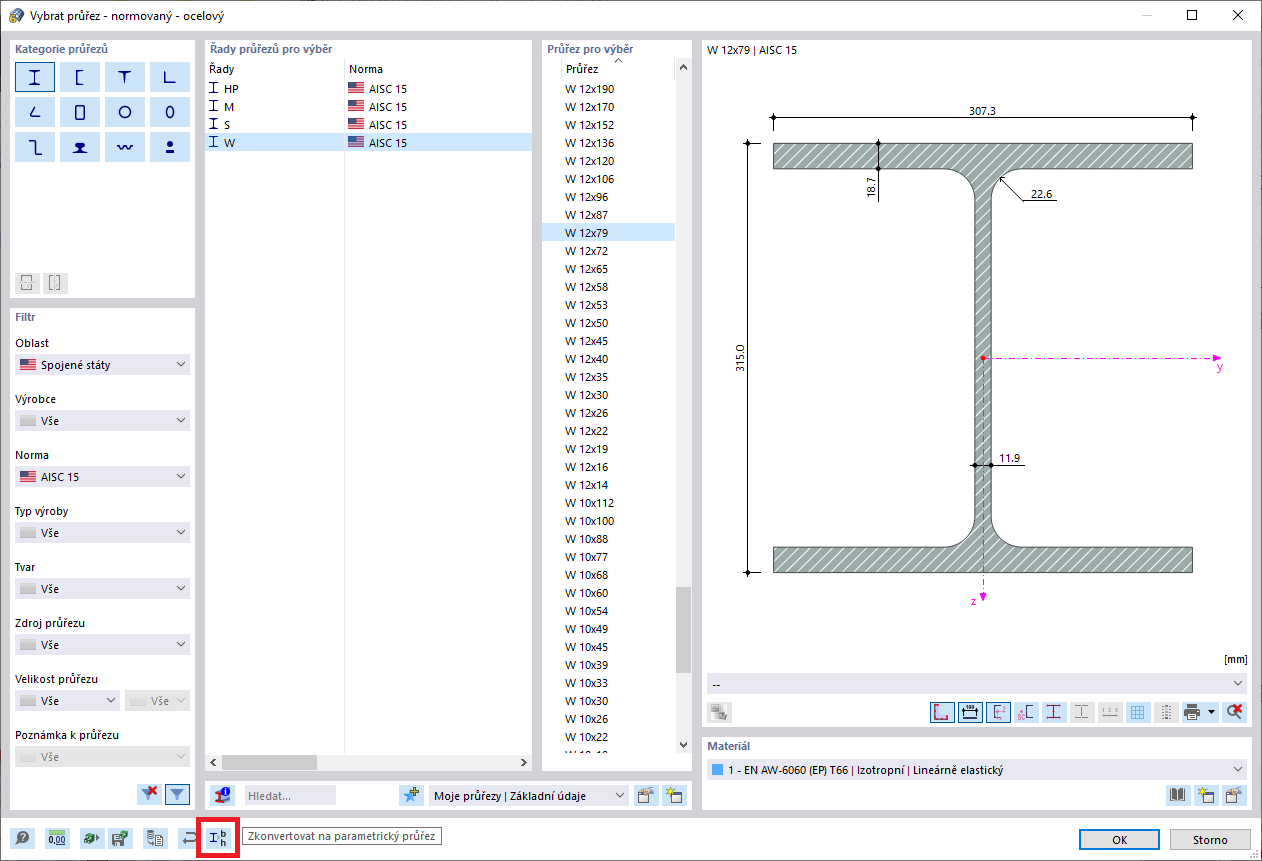Screen dimensions: 1262x861
Task: Select the channel section category icon
Action: pyautogui.click(x=80, y=76)
